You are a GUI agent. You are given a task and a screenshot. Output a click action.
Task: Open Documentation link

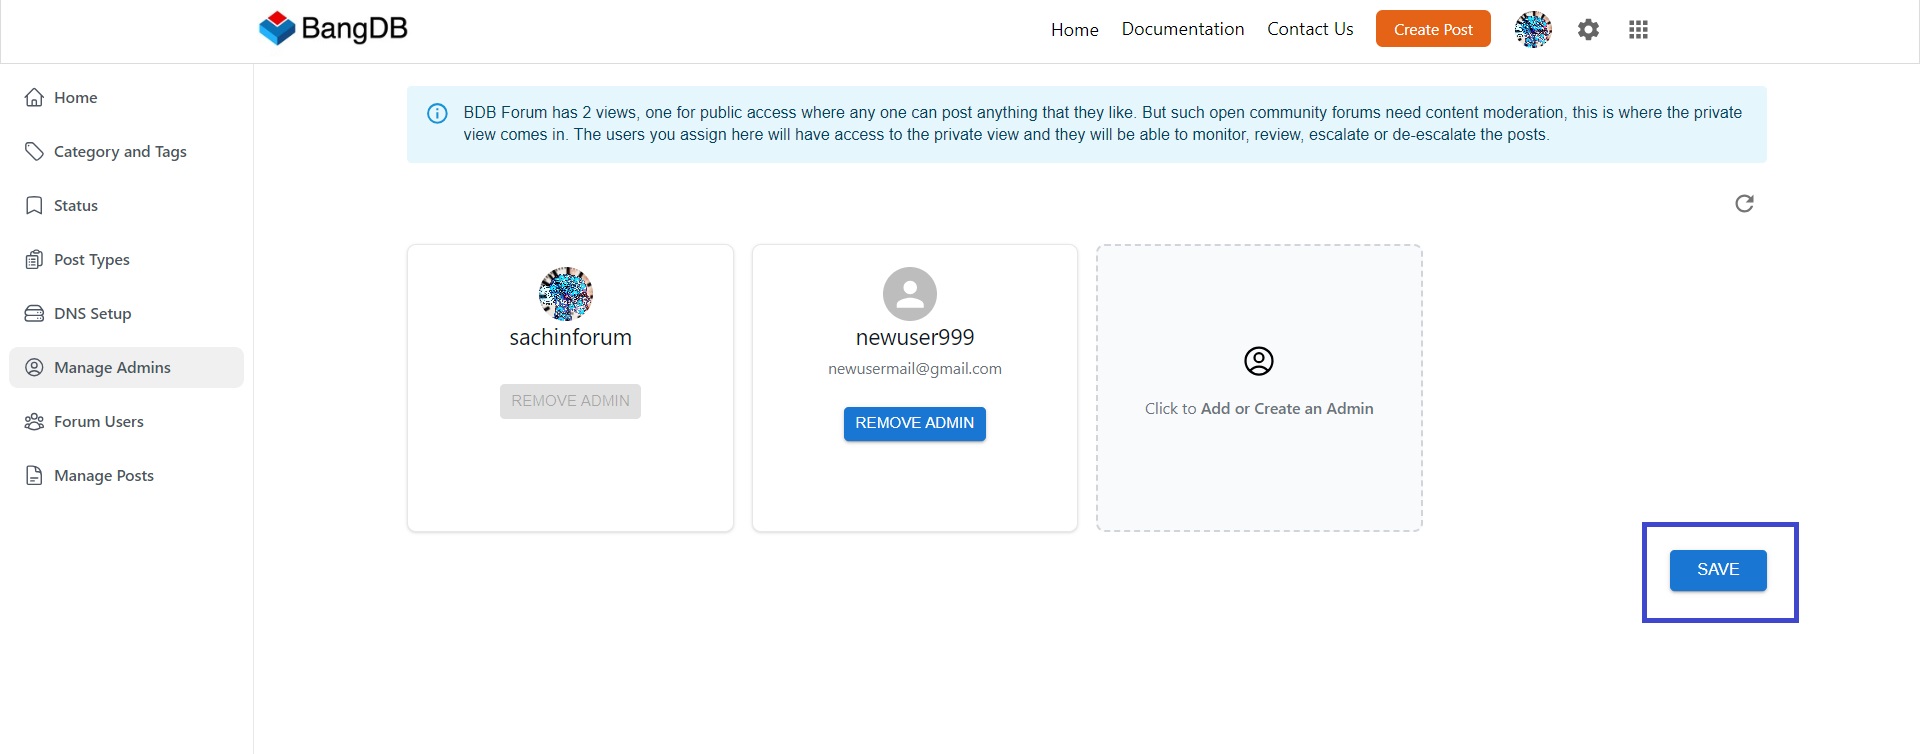coord(1183,29)
